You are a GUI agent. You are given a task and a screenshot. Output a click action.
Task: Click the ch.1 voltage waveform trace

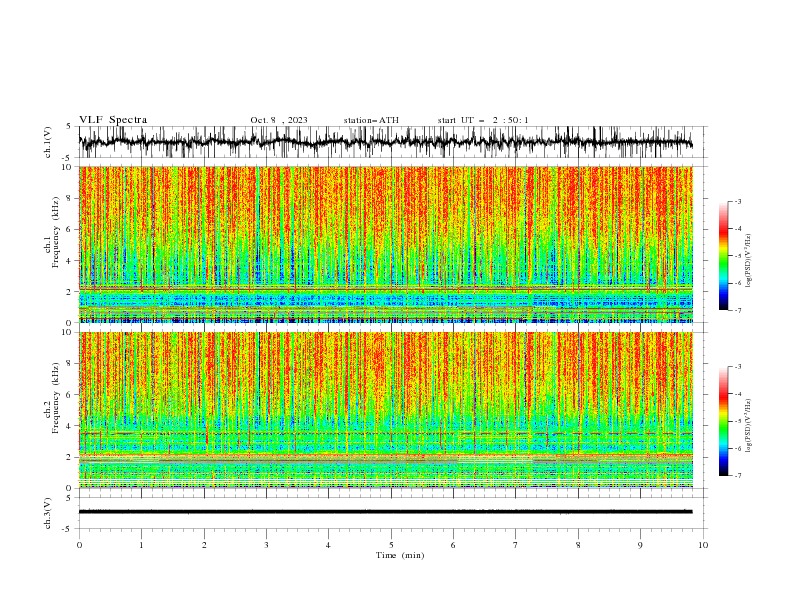[386, 142]
